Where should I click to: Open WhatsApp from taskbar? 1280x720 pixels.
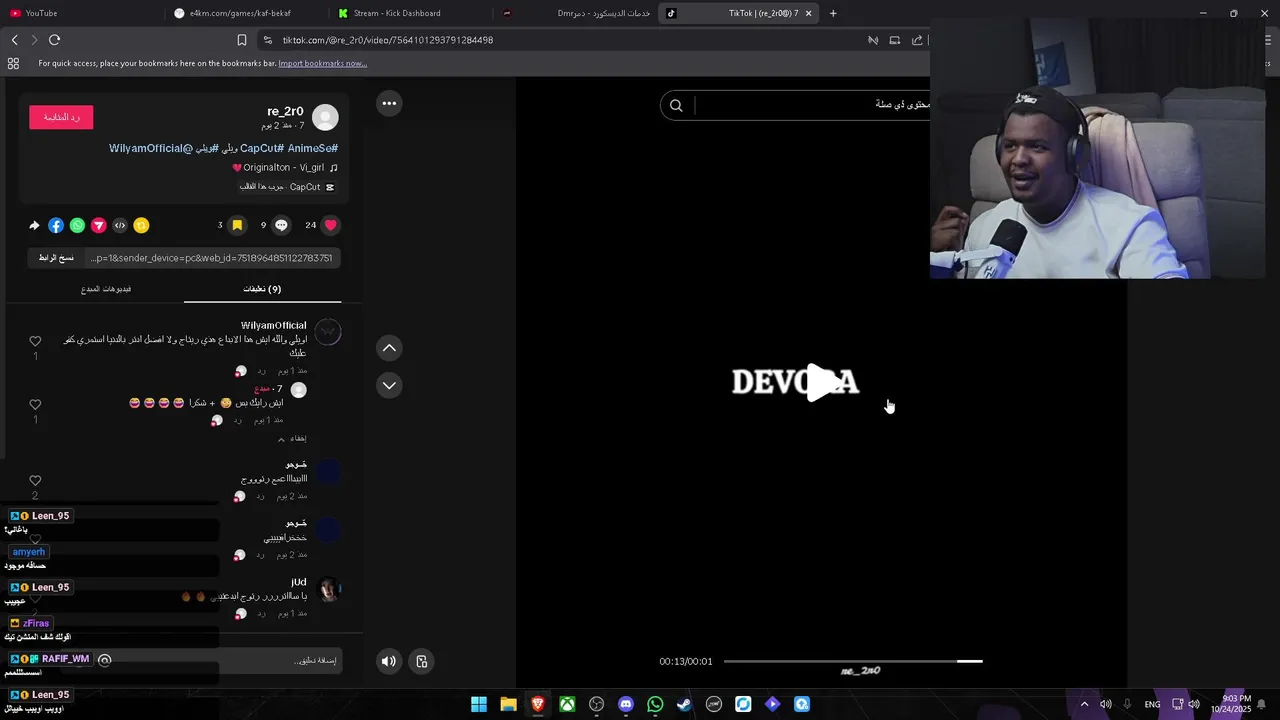[x=655, y=704]
